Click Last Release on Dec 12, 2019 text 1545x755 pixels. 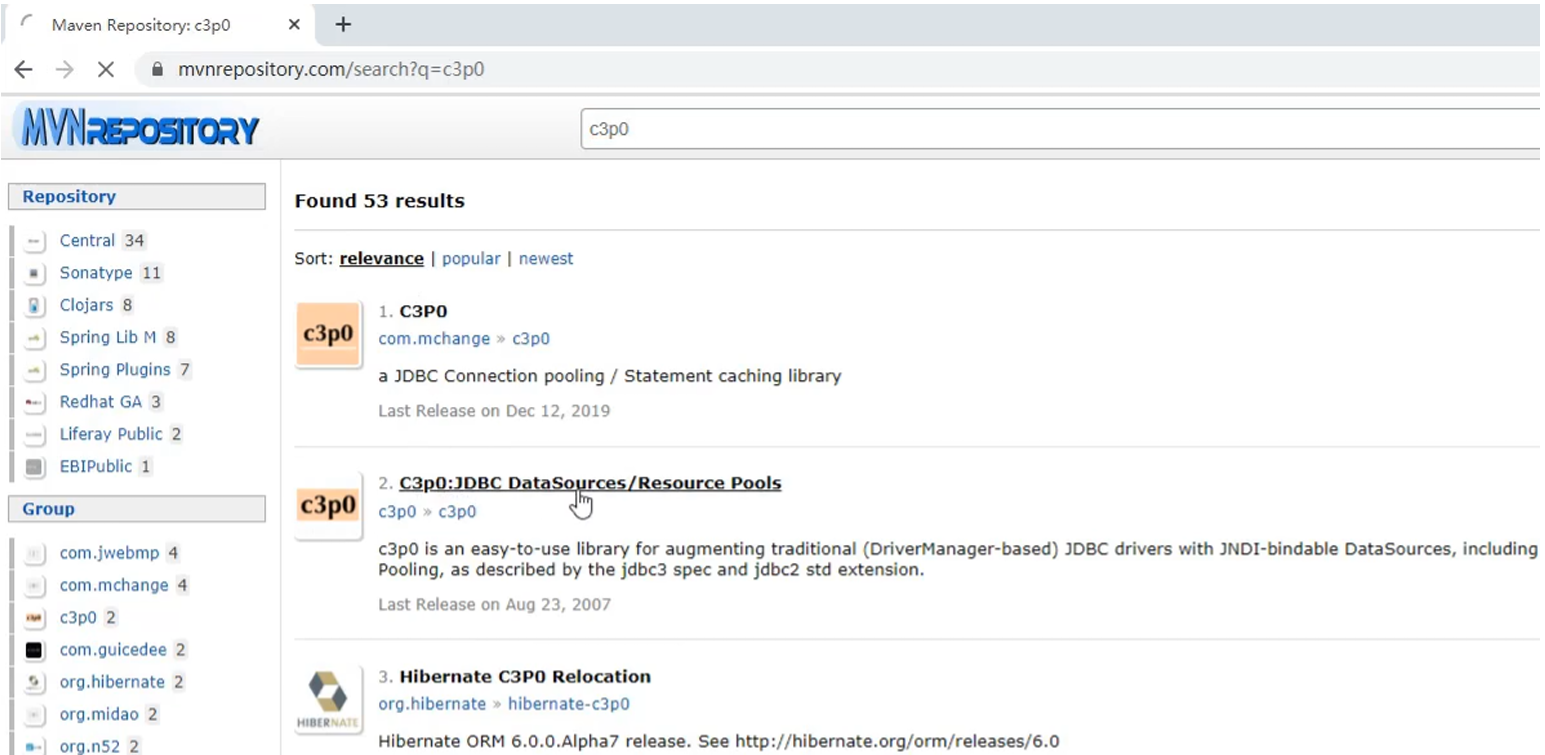point(494,411)
